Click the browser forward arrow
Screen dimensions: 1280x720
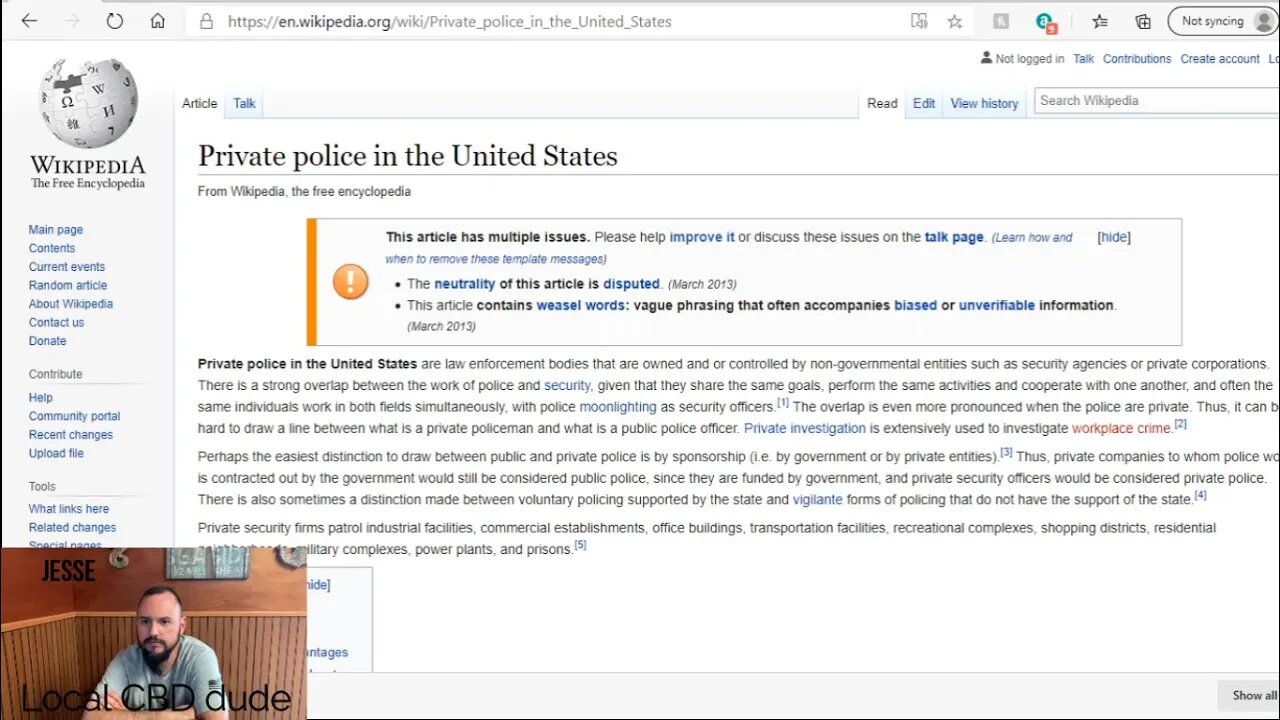click(x=72, y=21)
